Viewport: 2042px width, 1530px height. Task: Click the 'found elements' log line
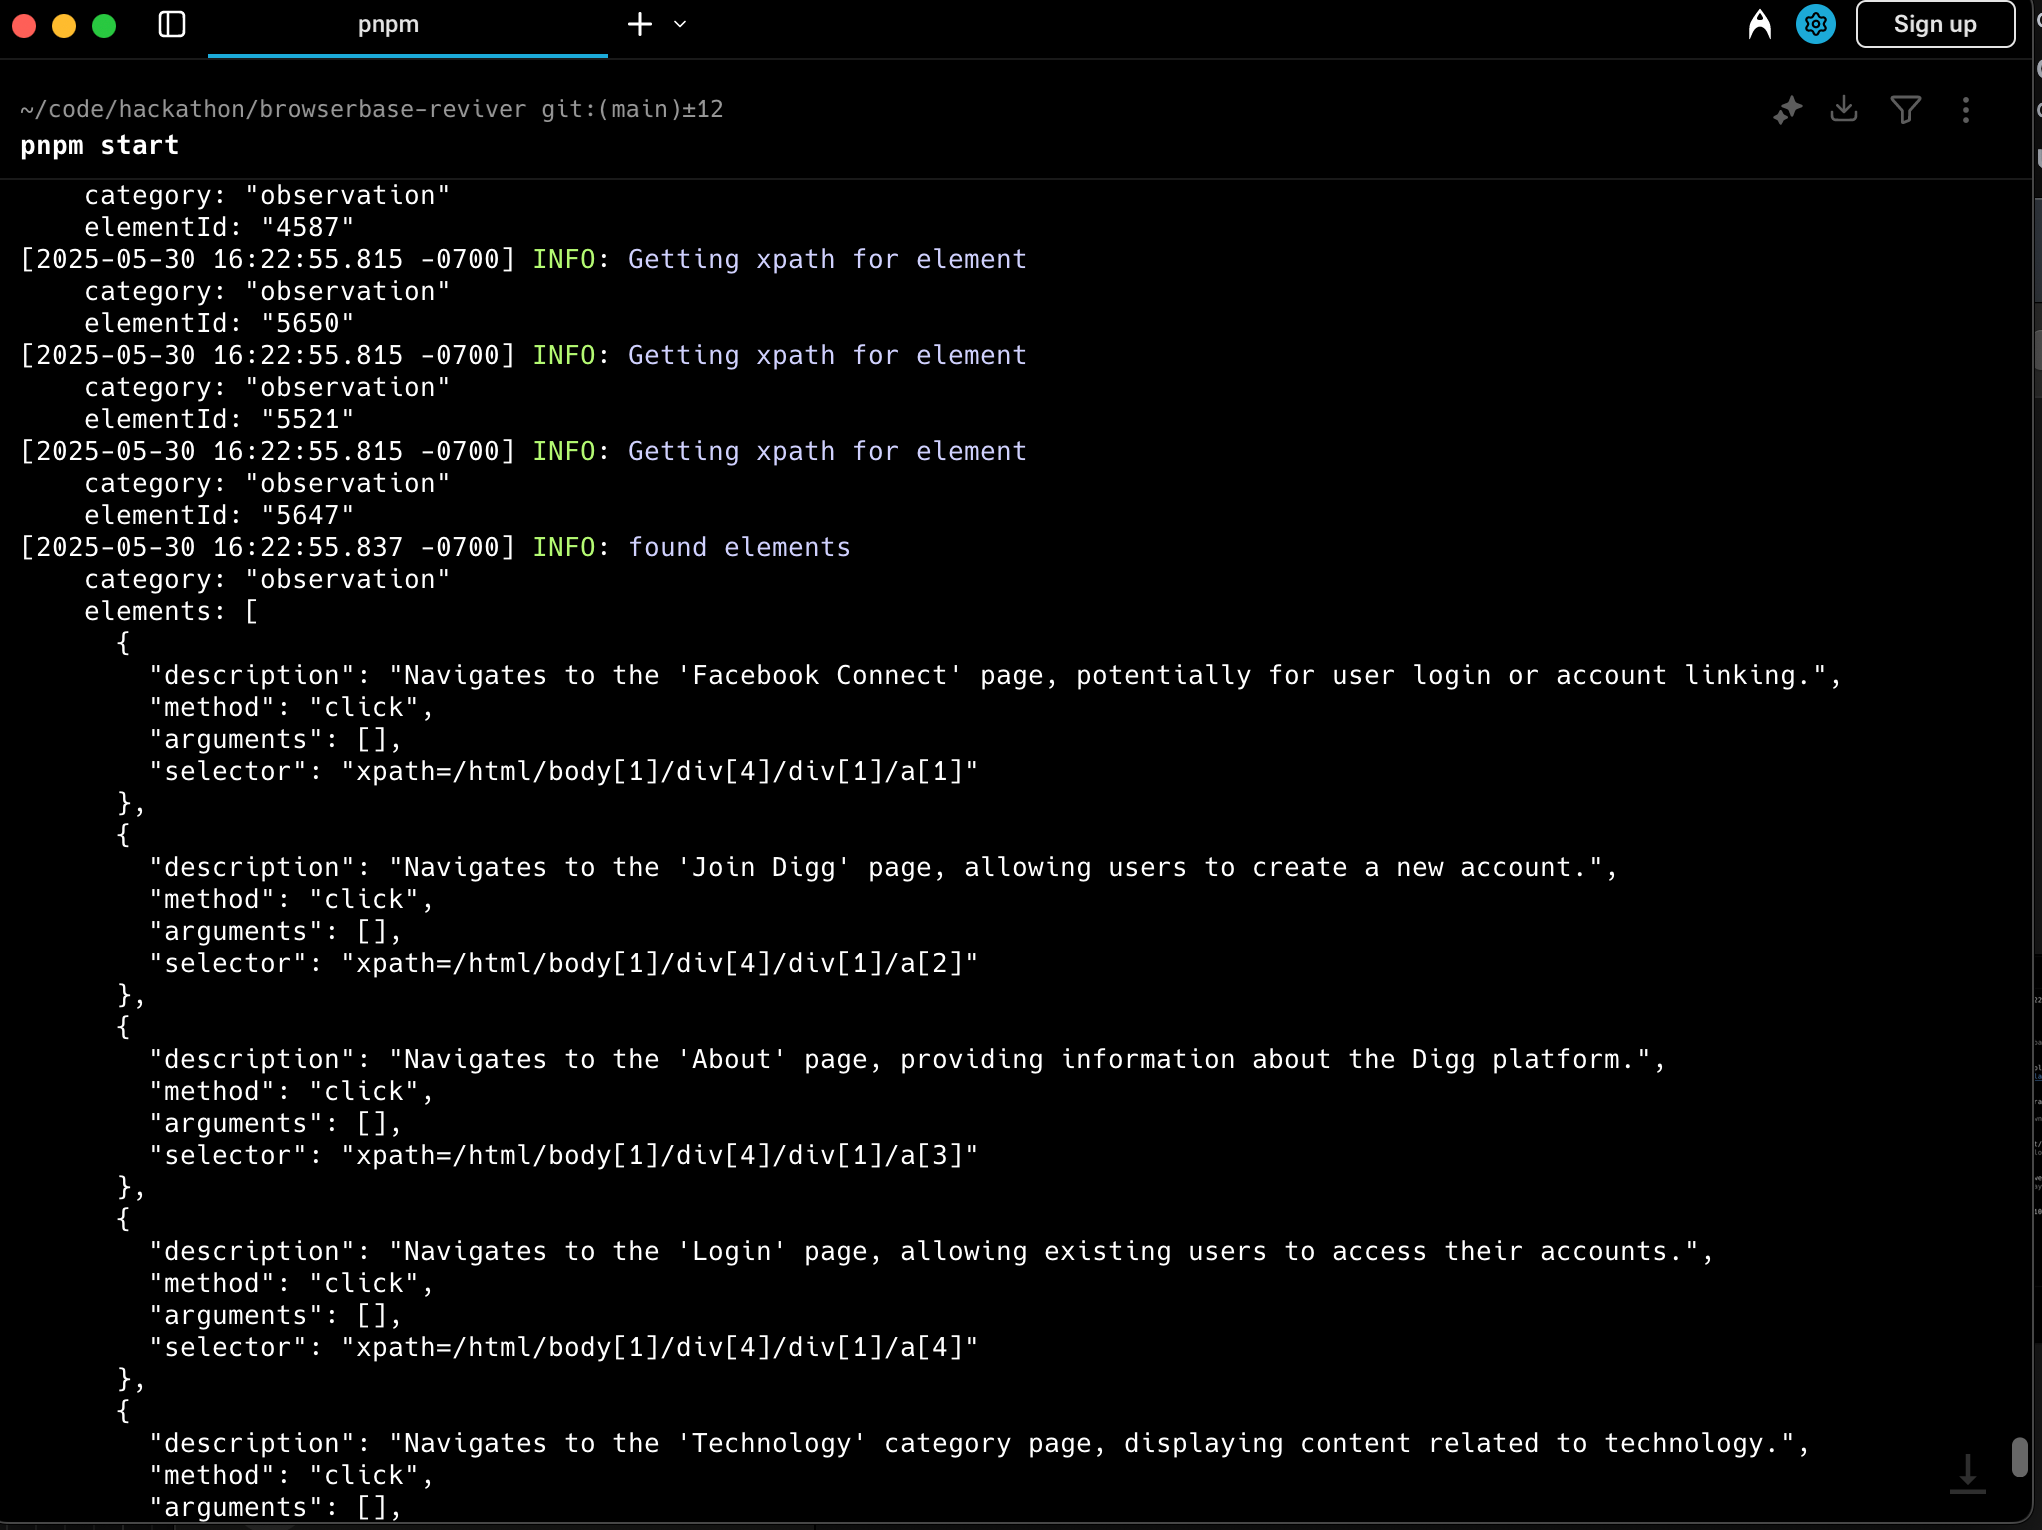[x=738, y=547]
